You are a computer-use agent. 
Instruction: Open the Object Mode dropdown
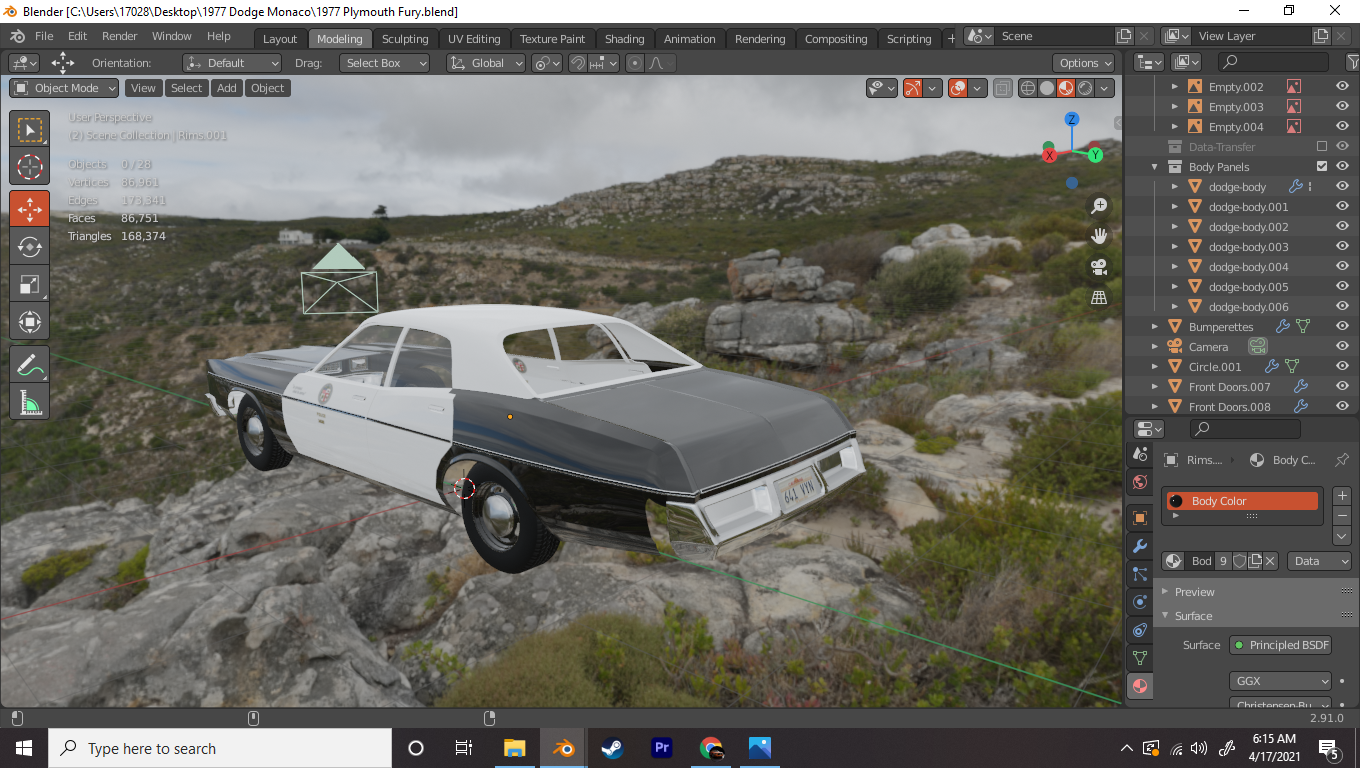tap(64, 88)
